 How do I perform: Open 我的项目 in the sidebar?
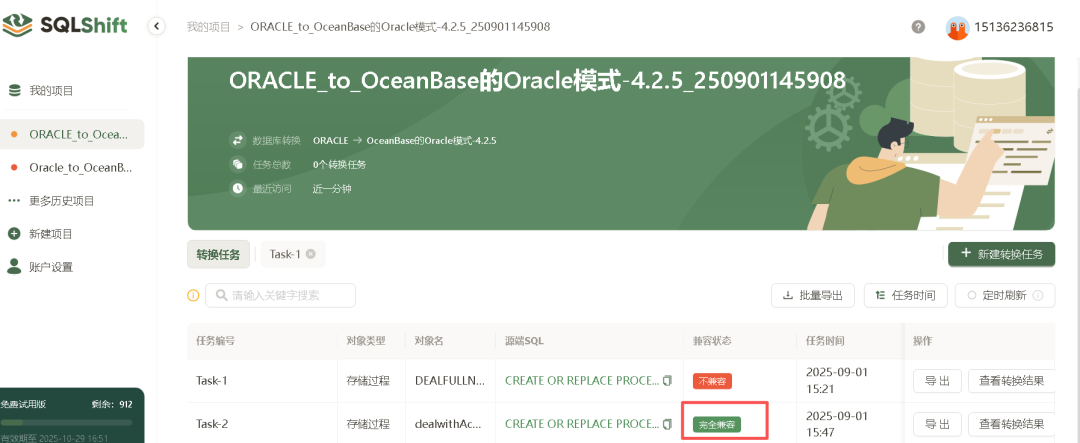pos(51,90)
